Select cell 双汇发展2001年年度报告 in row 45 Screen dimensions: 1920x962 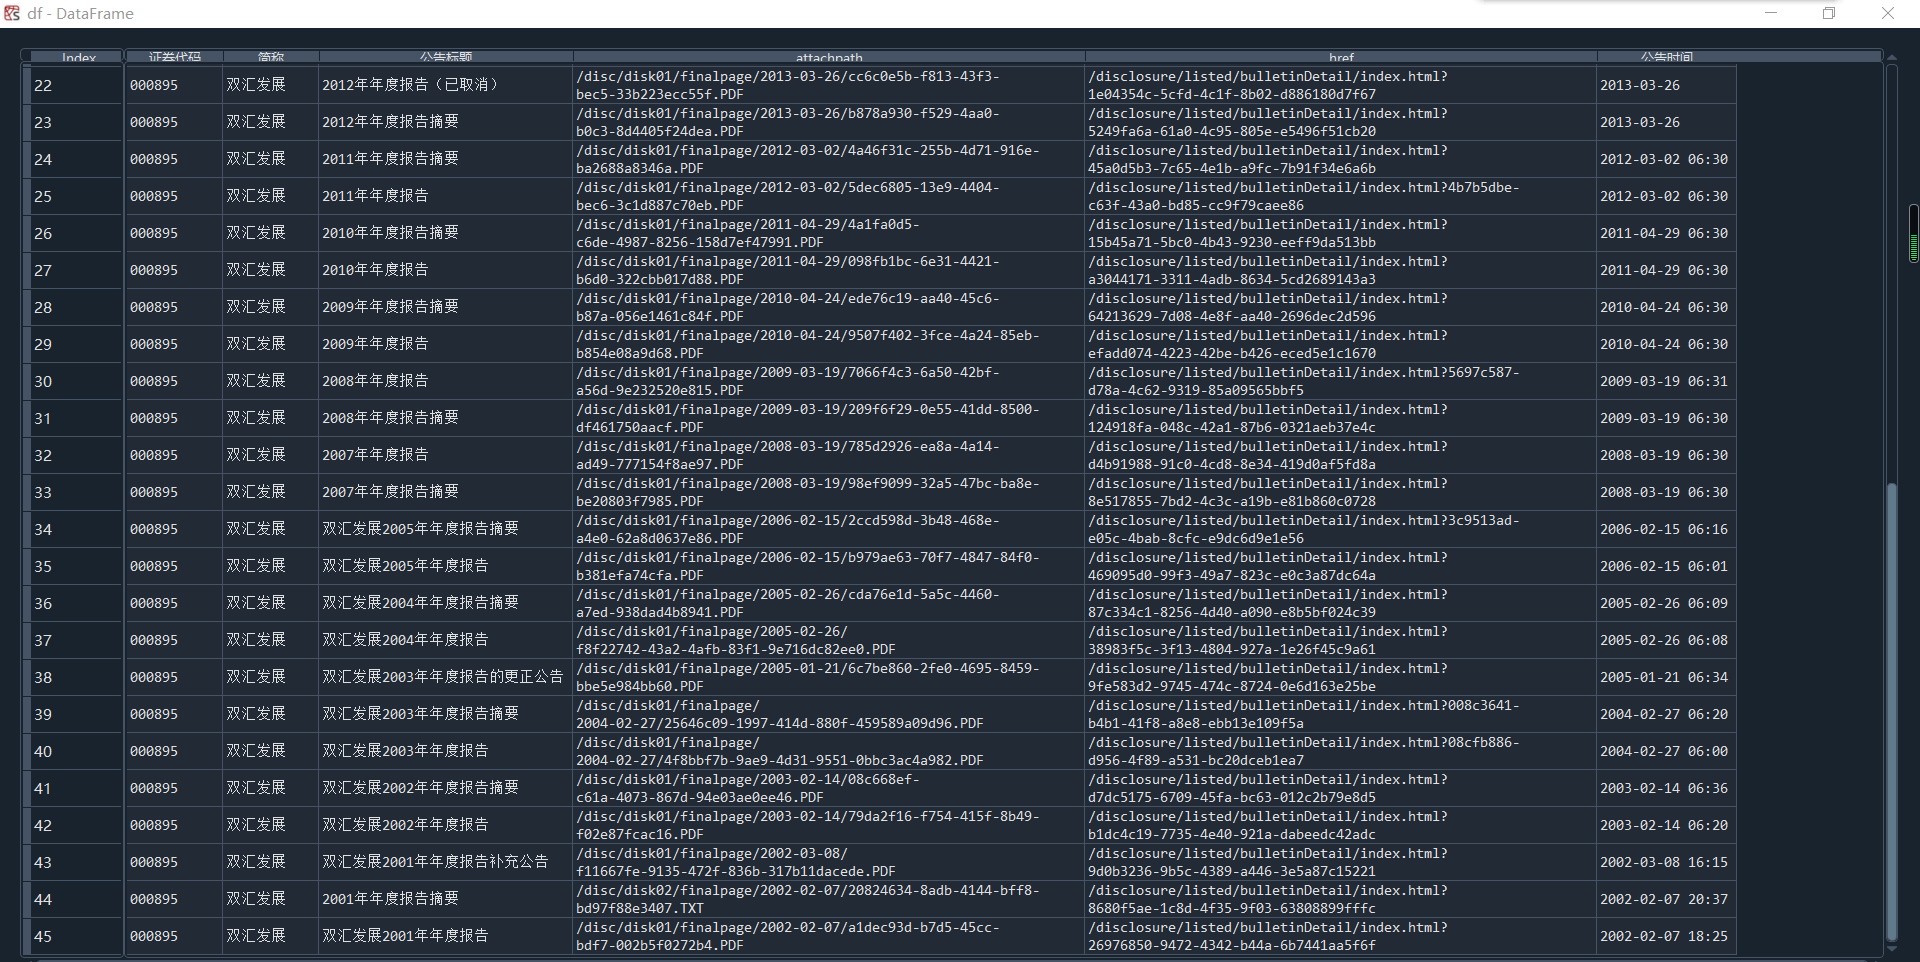(x=446, y=936)
